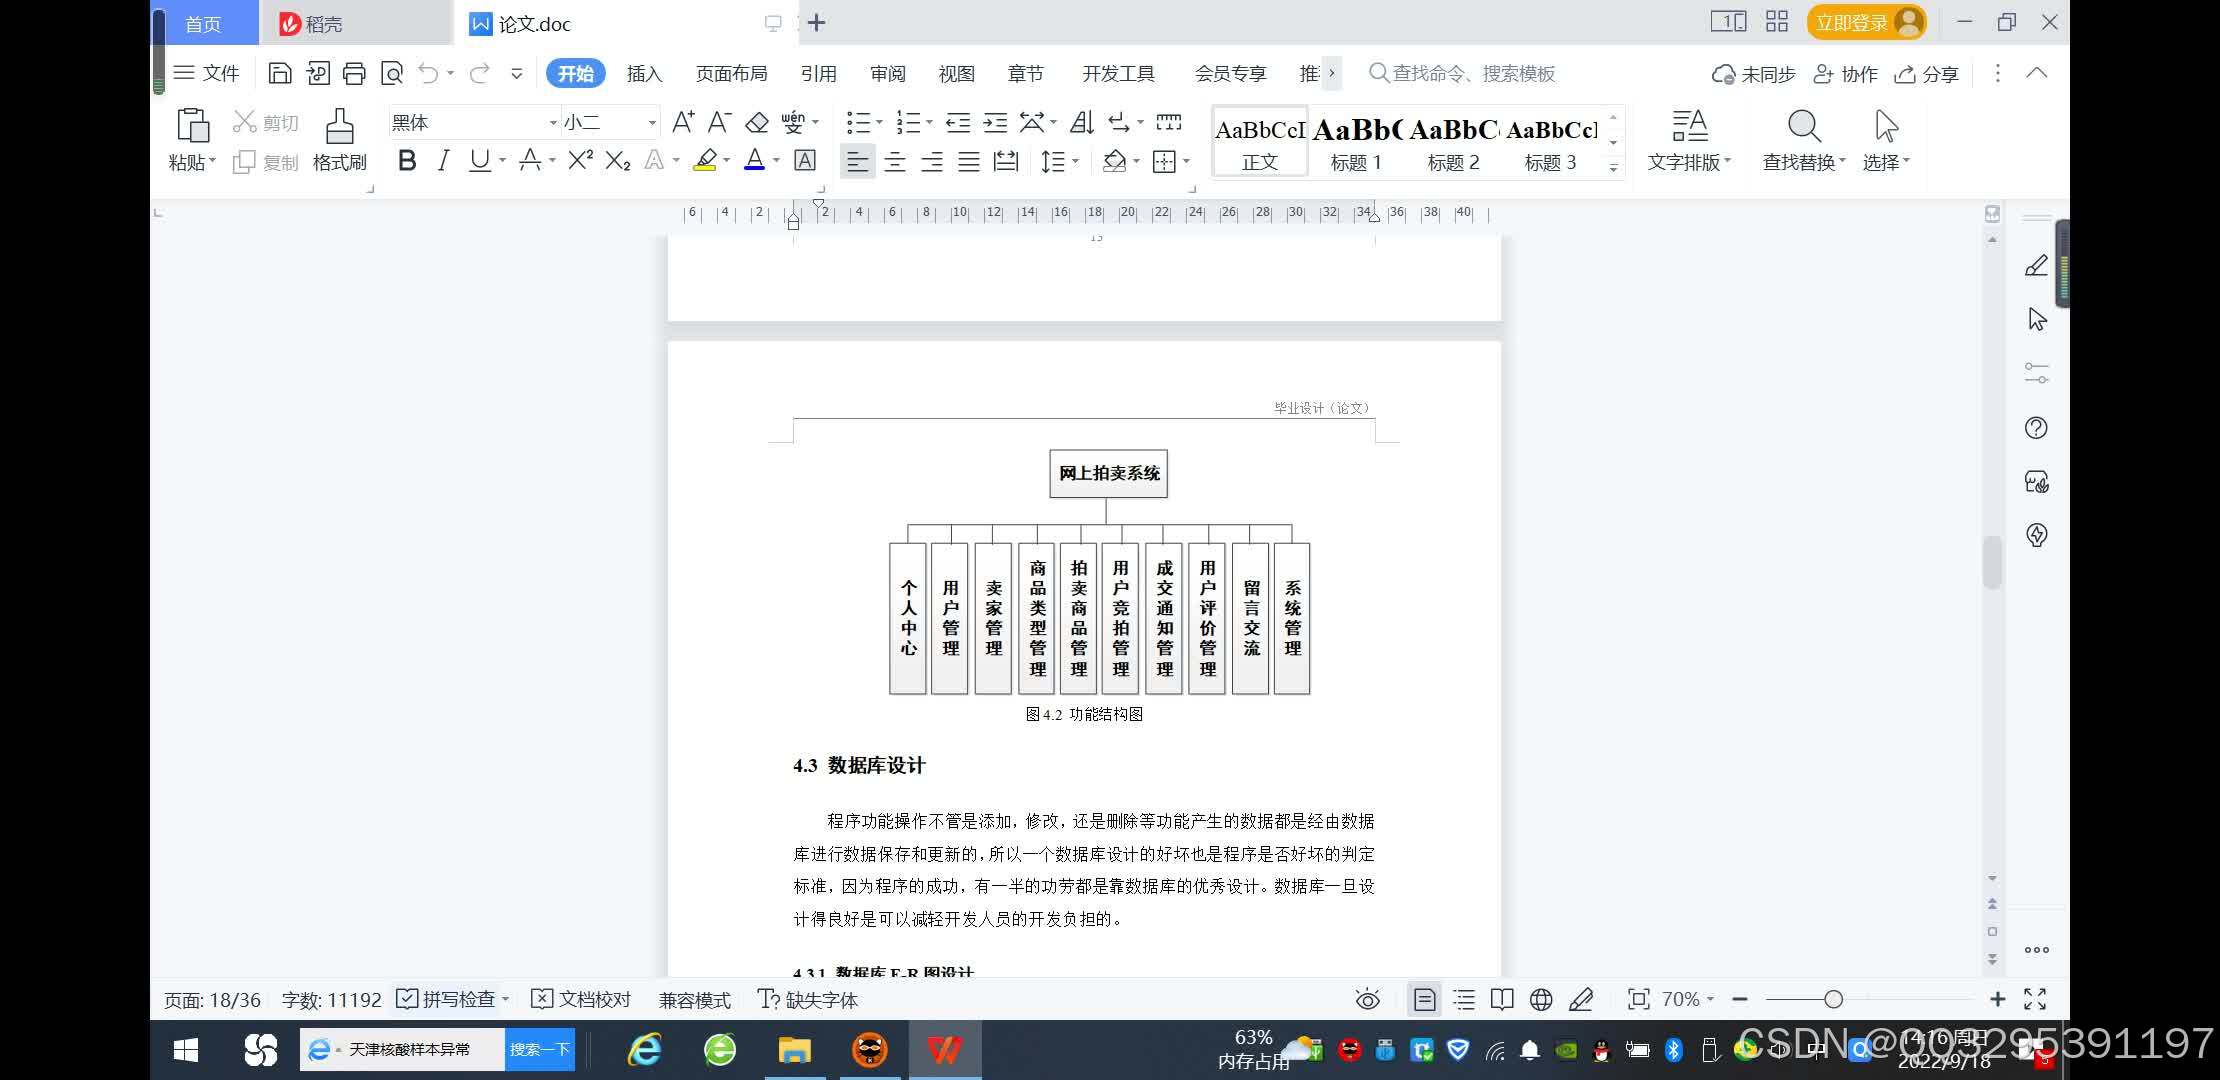Open the font size 小二 dropdown
Screen dimensions: 2220x1080
652,122
